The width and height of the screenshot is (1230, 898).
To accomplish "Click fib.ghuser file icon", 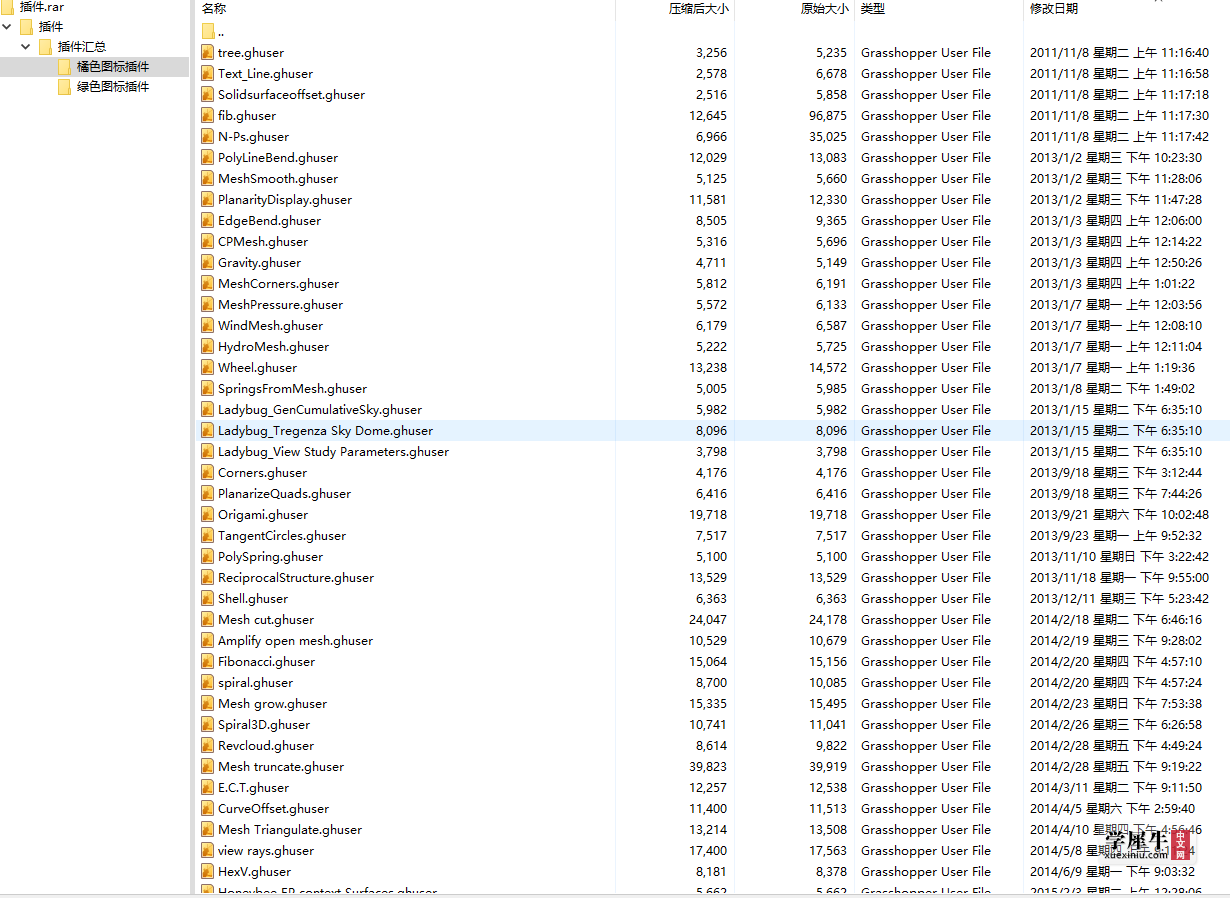I will (x=208, y=115).
